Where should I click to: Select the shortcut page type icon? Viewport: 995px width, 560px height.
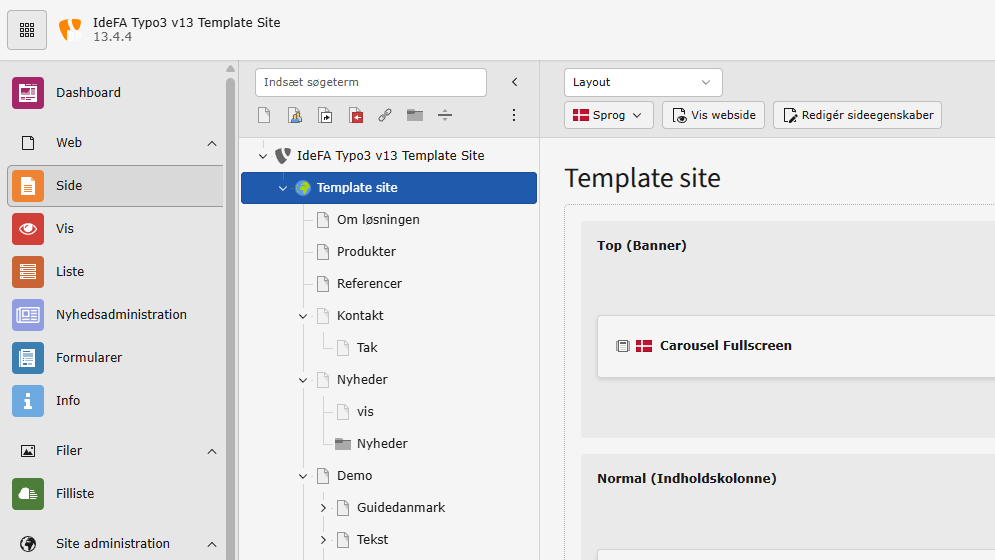[x=325, y=116]
